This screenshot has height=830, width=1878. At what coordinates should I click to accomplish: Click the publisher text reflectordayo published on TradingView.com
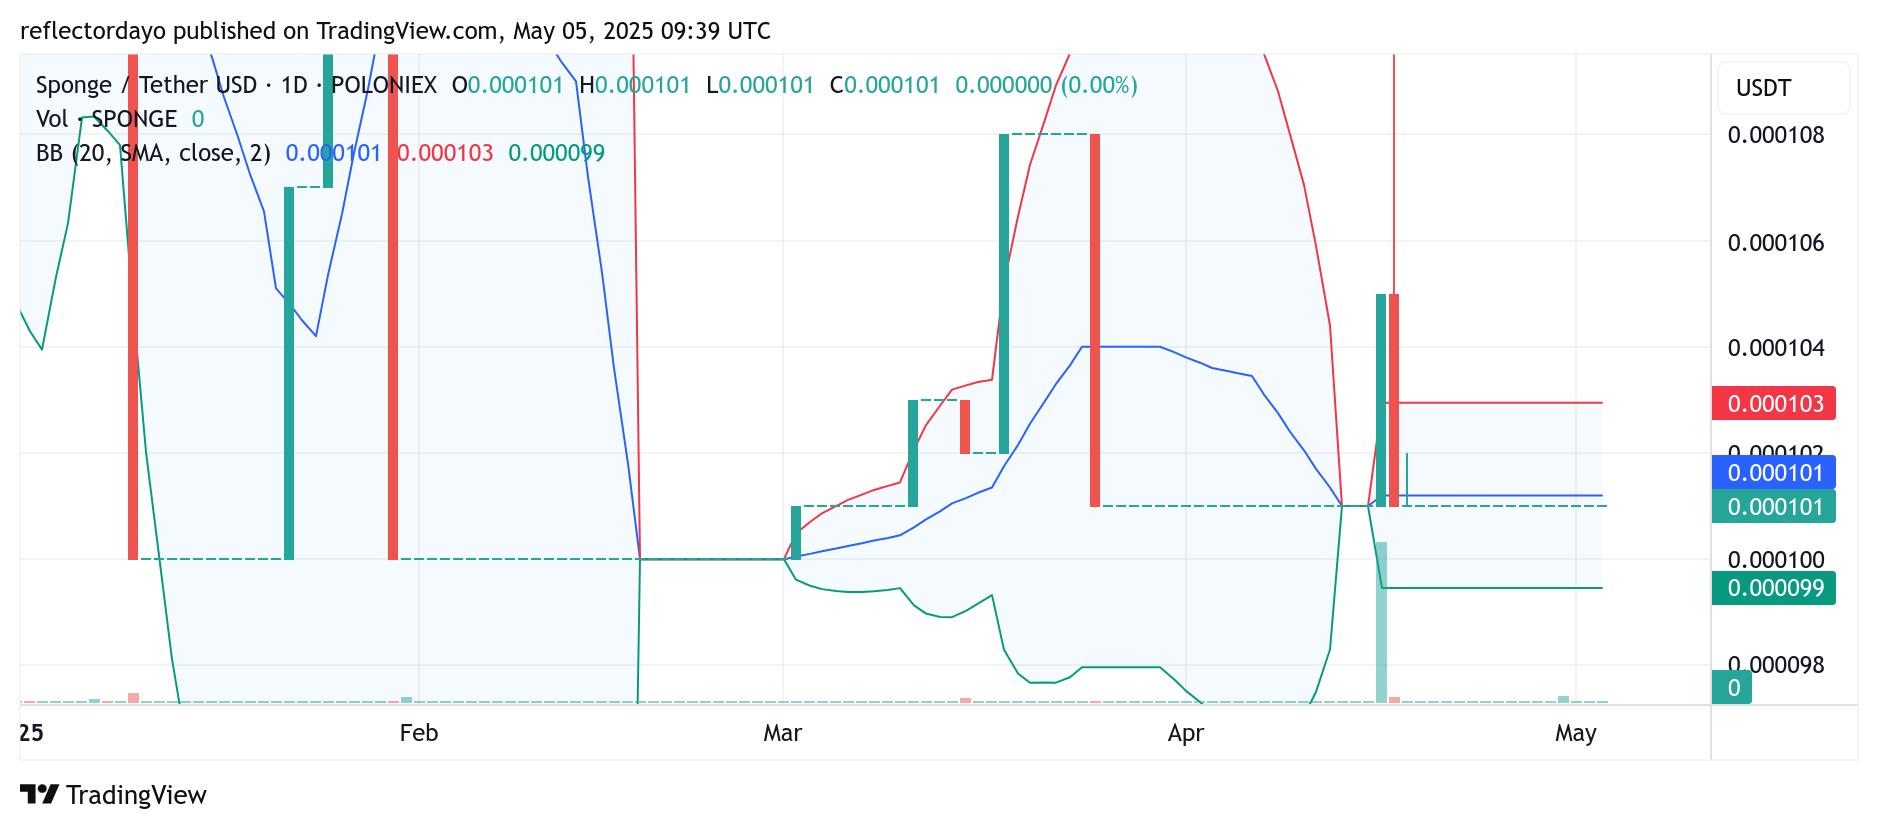tap(259, 31)
